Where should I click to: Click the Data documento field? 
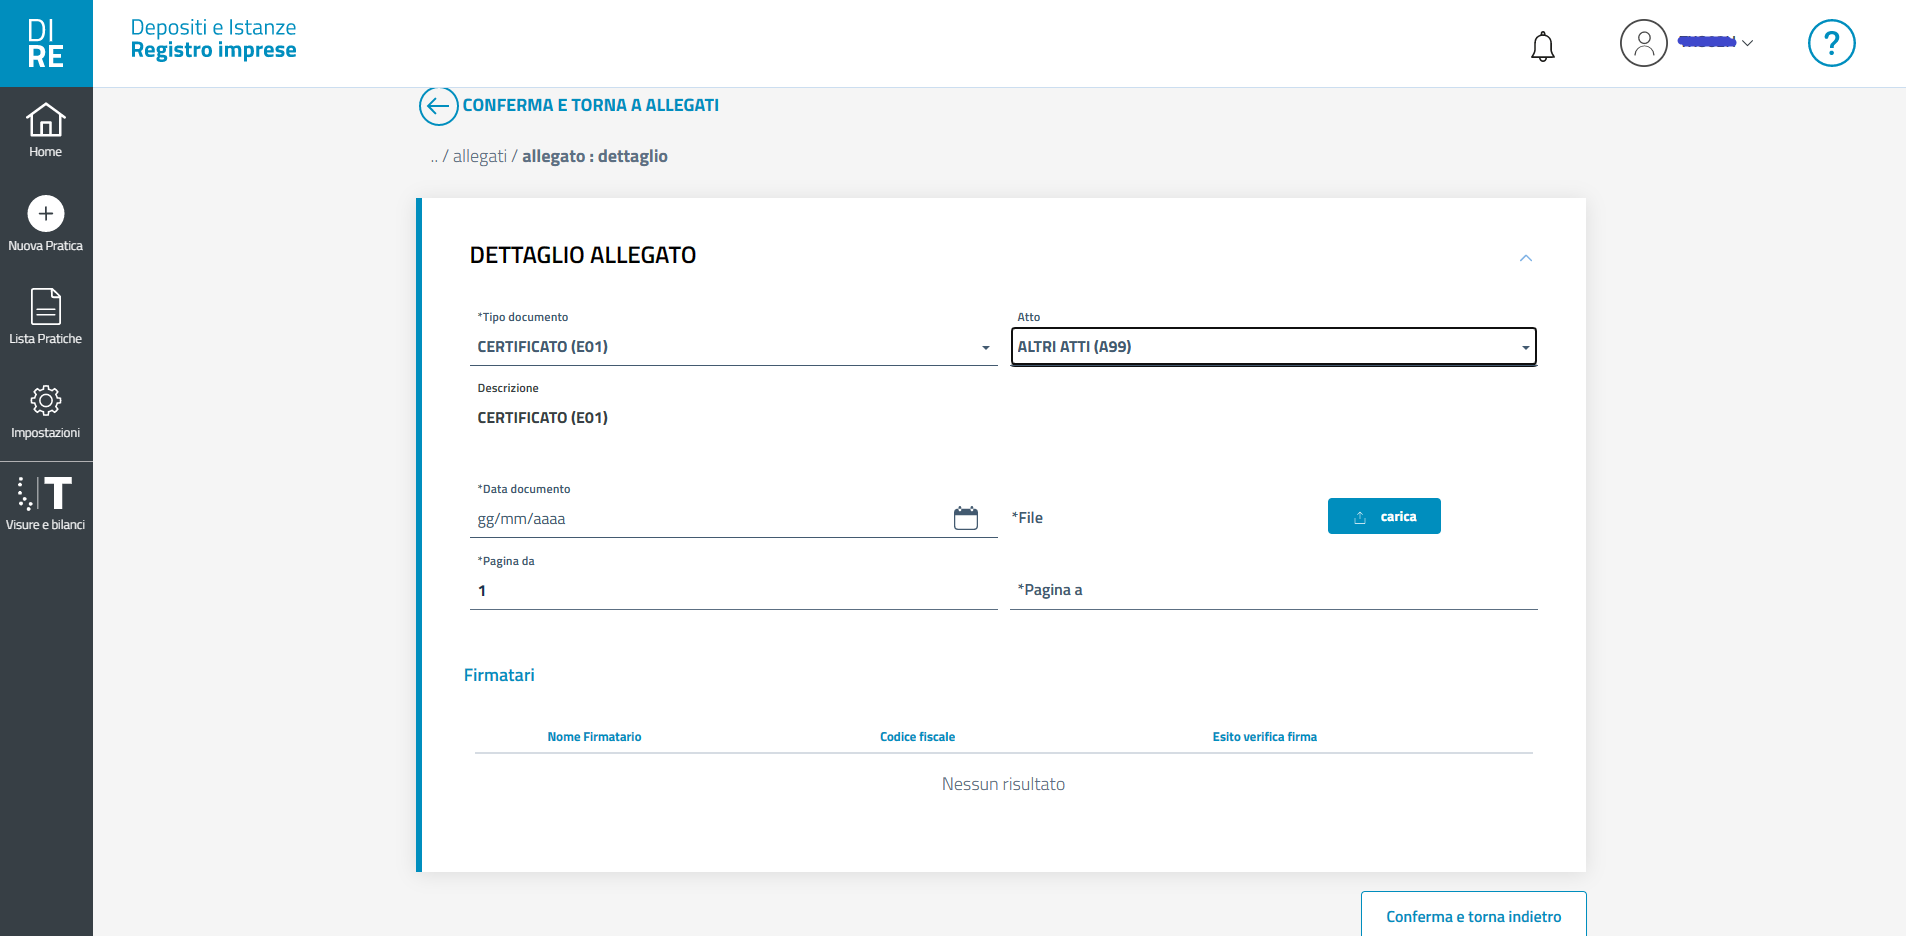[710, 519]
